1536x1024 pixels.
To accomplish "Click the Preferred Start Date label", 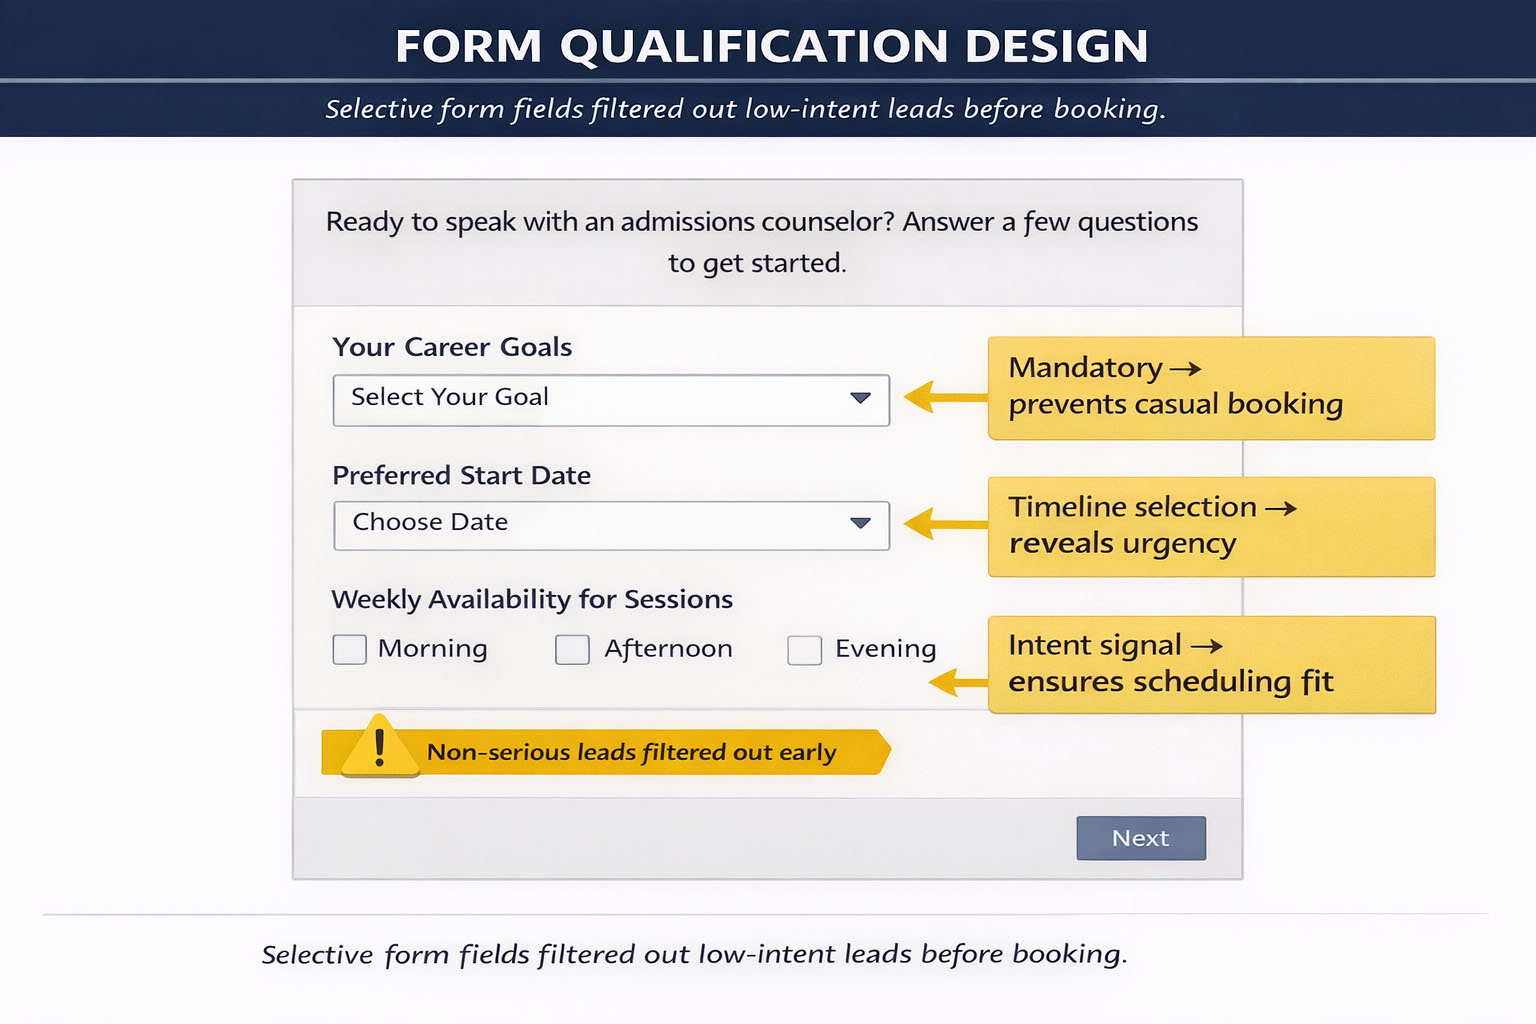I will click(x=461, y=475).
